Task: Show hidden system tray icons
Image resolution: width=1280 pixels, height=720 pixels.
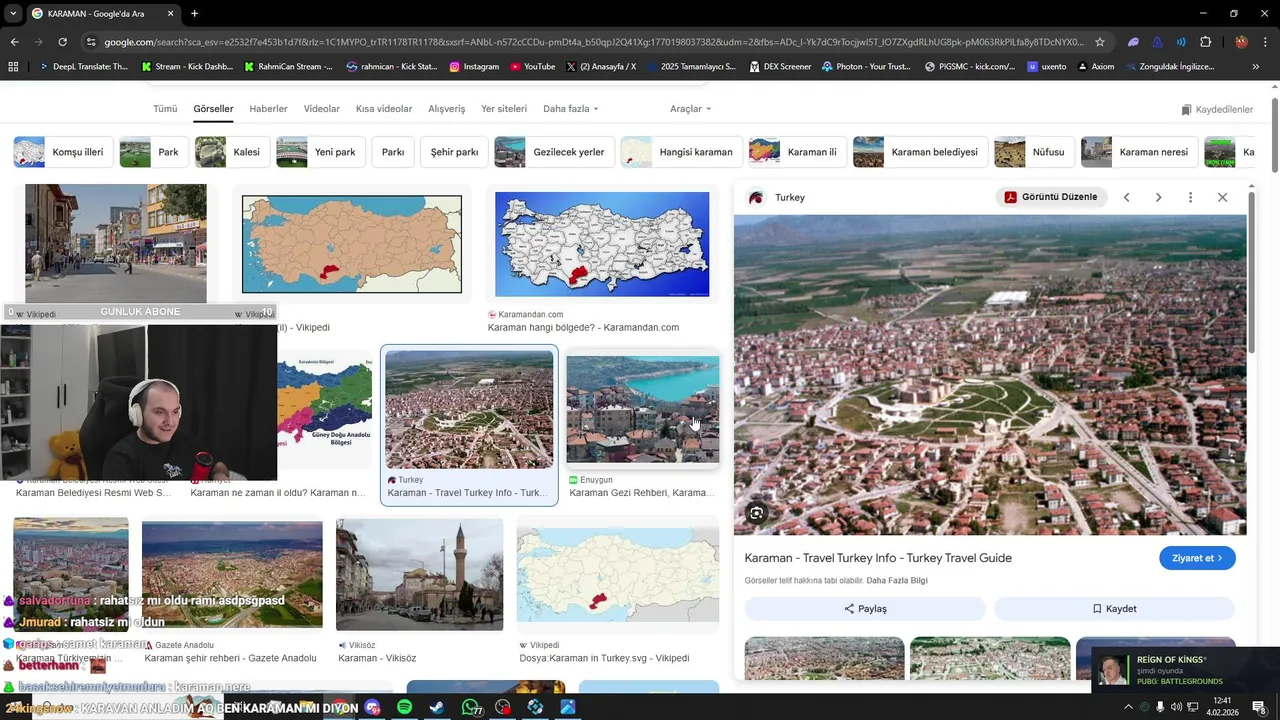Action: click(x=1128, y=707)
